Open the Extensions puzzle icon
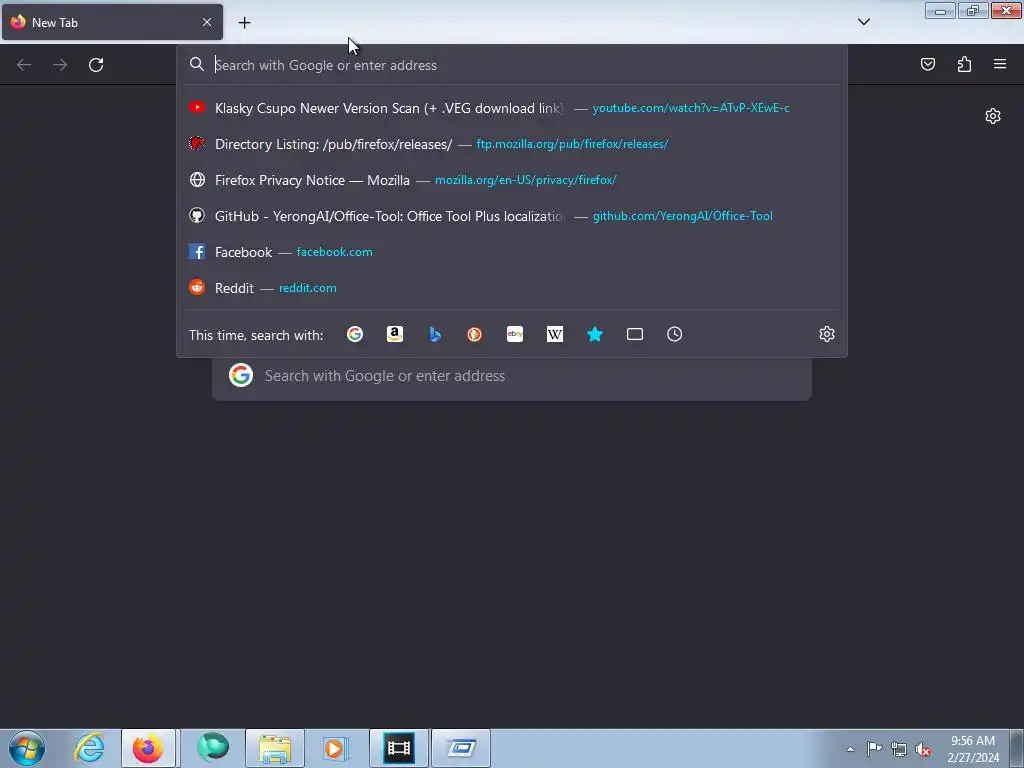Screen dimensions: 1024x768 pyautogui.click(x=964, y=64)
